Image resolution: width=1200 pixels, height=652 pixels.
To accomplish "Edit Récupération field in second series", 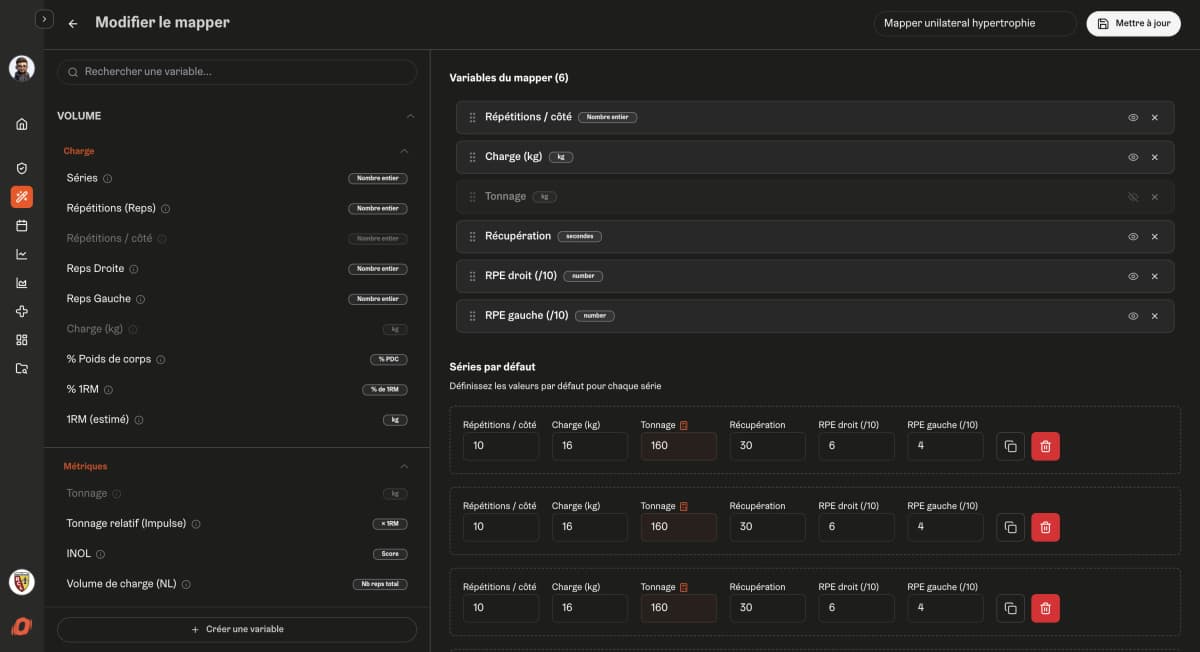I will [x=768, y=527].
